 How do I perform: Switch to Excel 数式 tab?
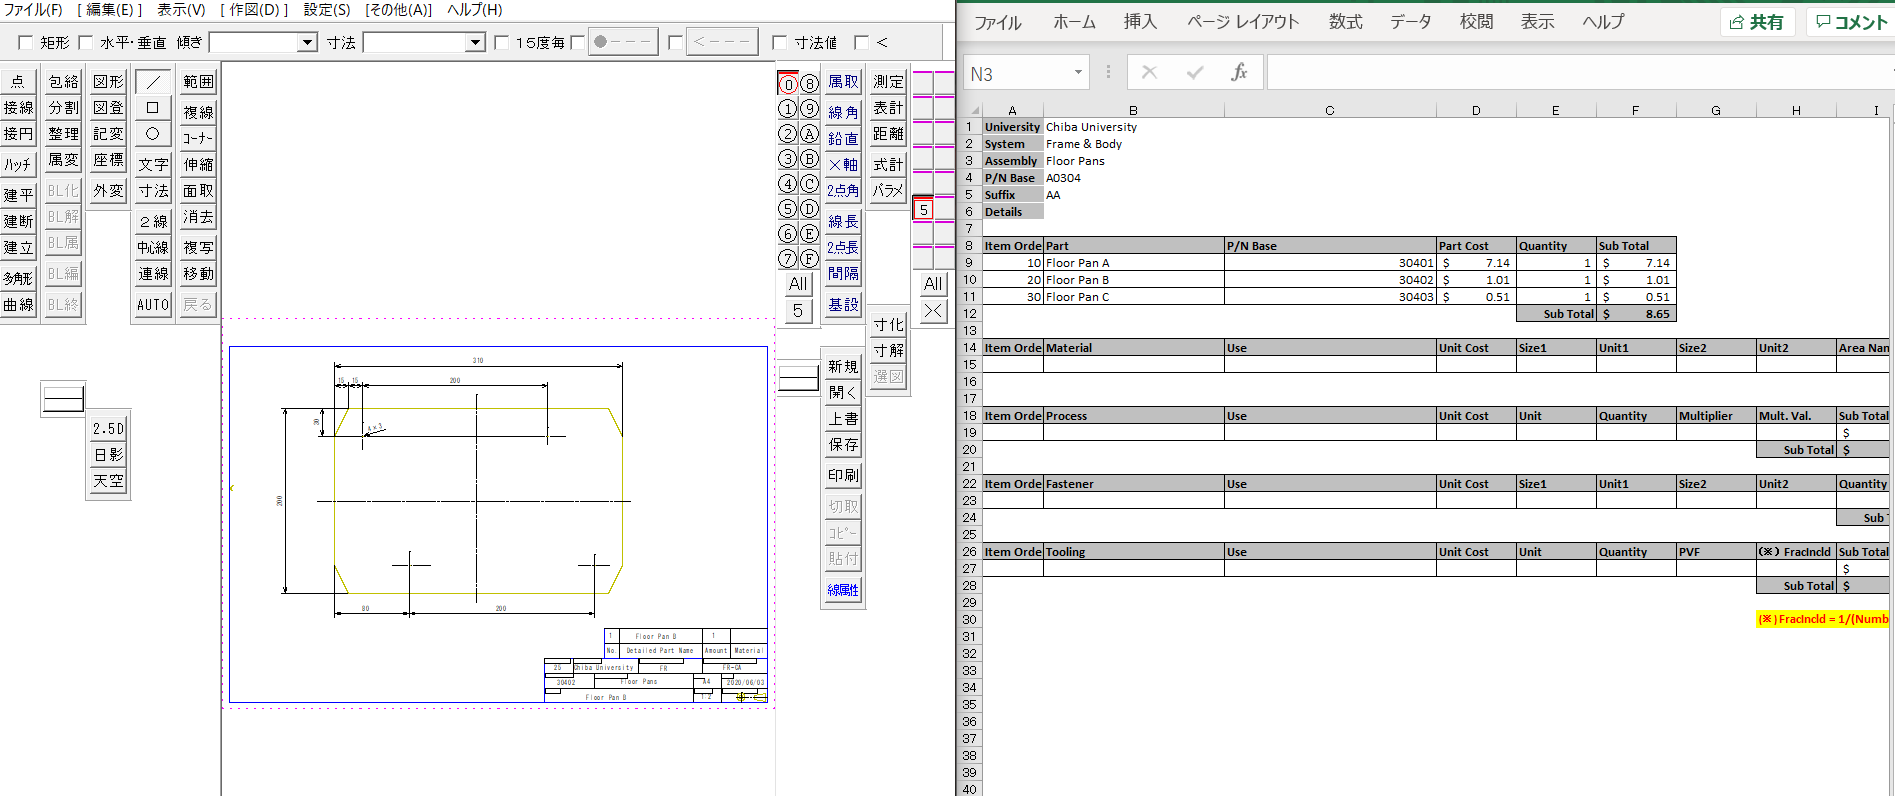[x=1346, y=21]
